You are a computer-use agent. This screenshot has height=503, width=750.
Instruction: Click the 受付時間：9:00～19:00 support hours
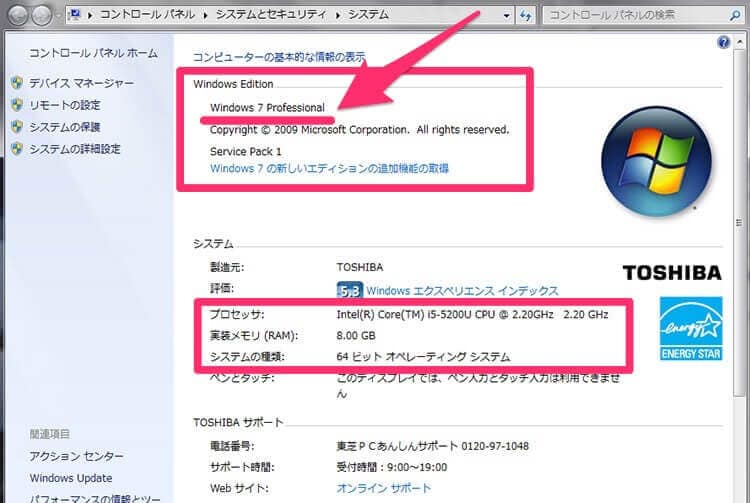click(392, 467)
